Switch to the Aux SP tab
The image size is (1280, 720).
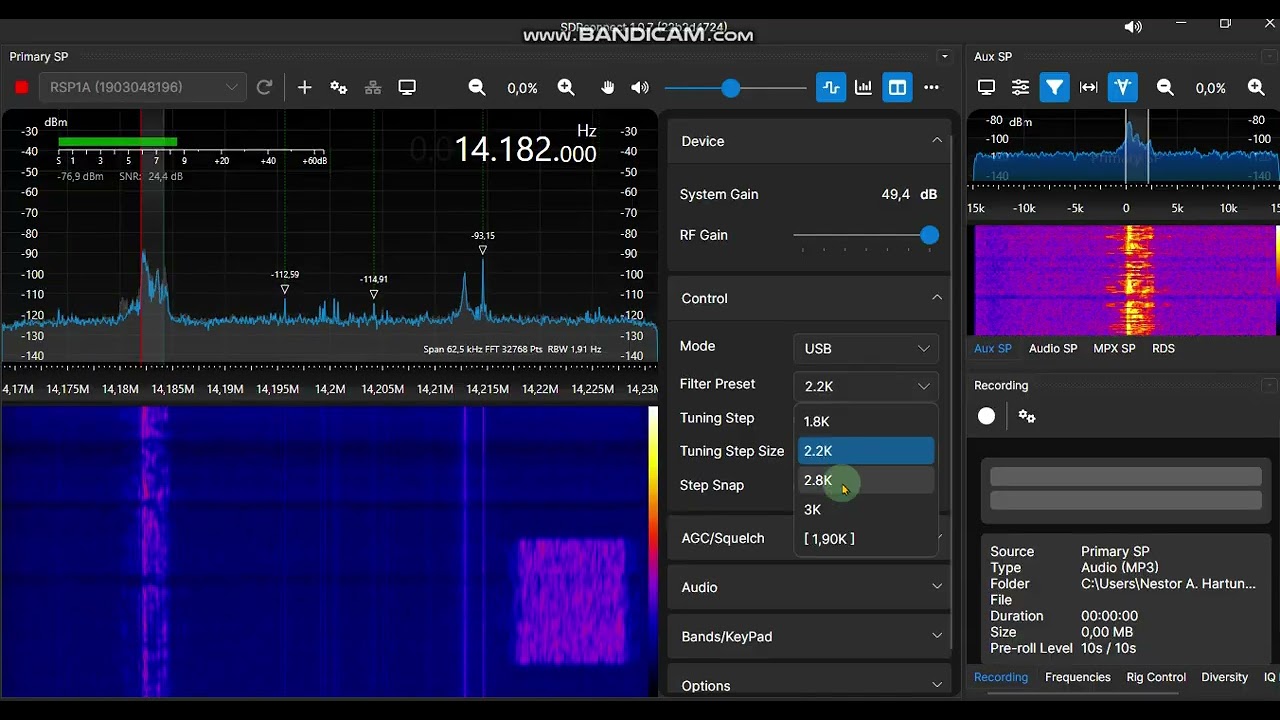993,349
